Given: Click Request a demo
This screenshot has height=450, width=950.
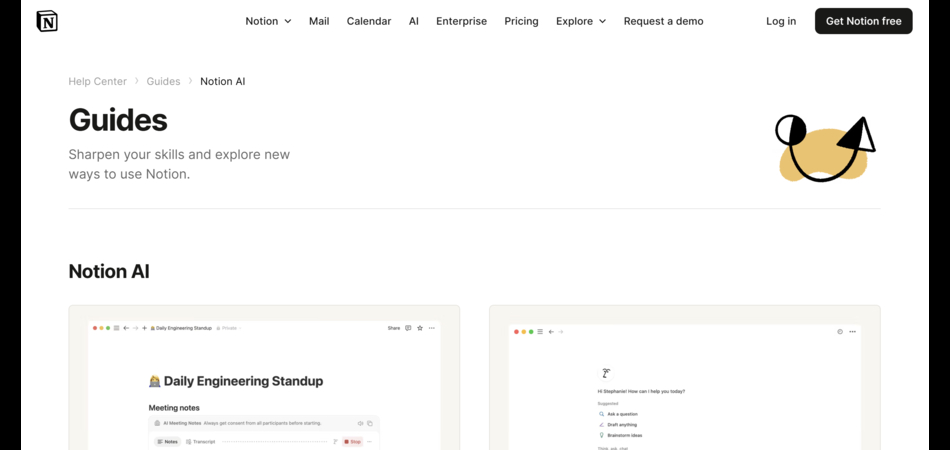Looking at the screenshot, I should [x=663, y=21].
